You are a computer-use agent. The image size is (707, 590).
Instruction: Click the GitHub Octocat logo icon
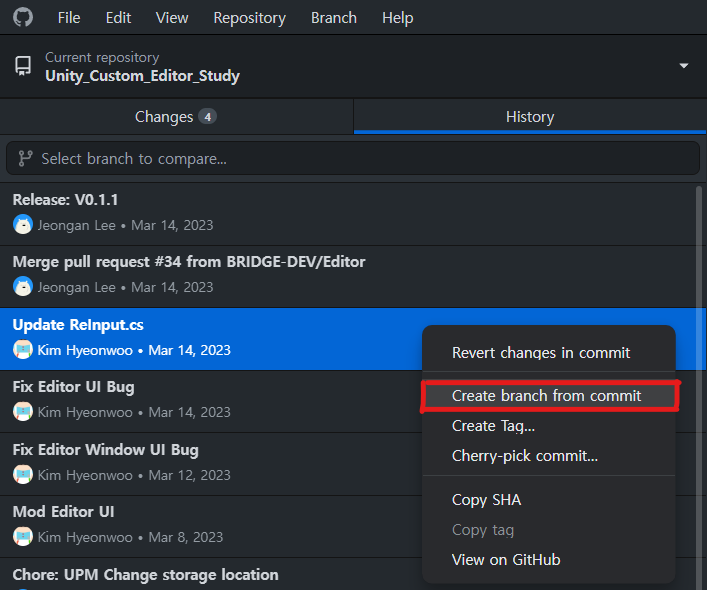(23, 18)
